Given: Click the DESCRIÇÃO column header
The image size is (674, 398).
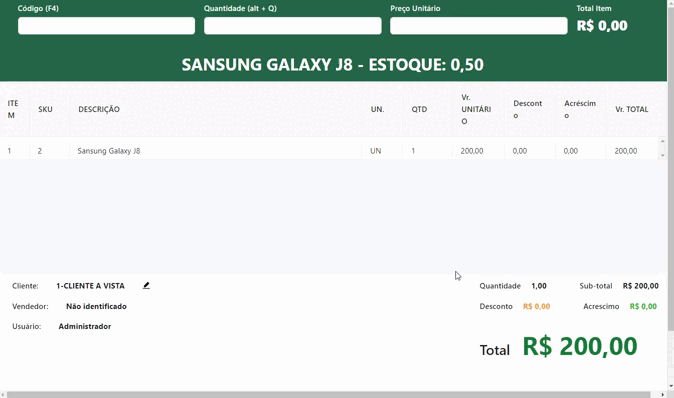Looking at the screenshot, I should tap(99, 109).
